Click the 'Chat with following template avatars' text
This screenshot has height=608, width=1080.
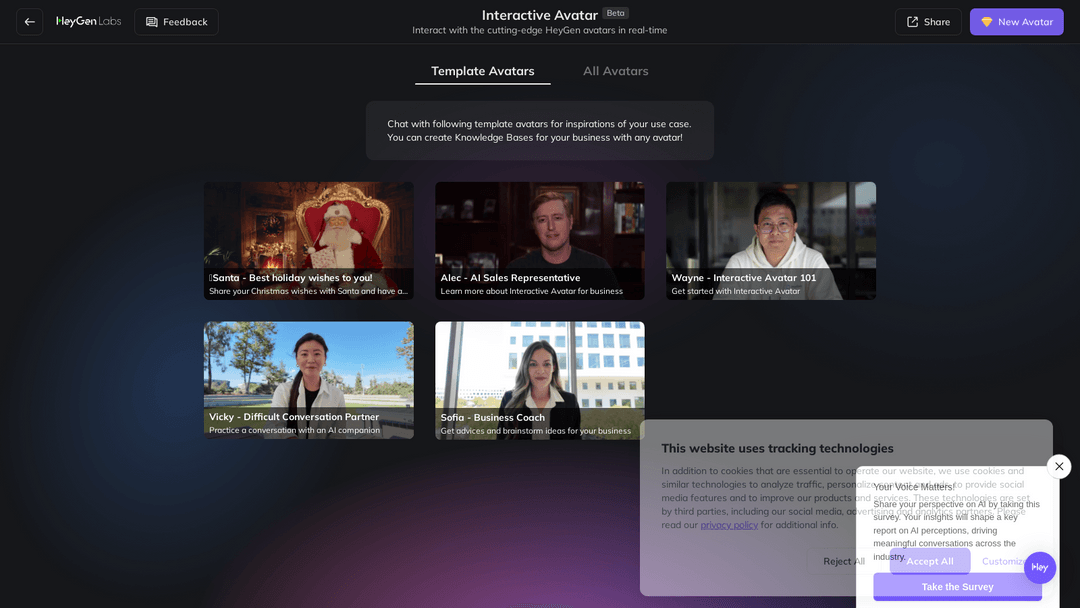[539, 131]
